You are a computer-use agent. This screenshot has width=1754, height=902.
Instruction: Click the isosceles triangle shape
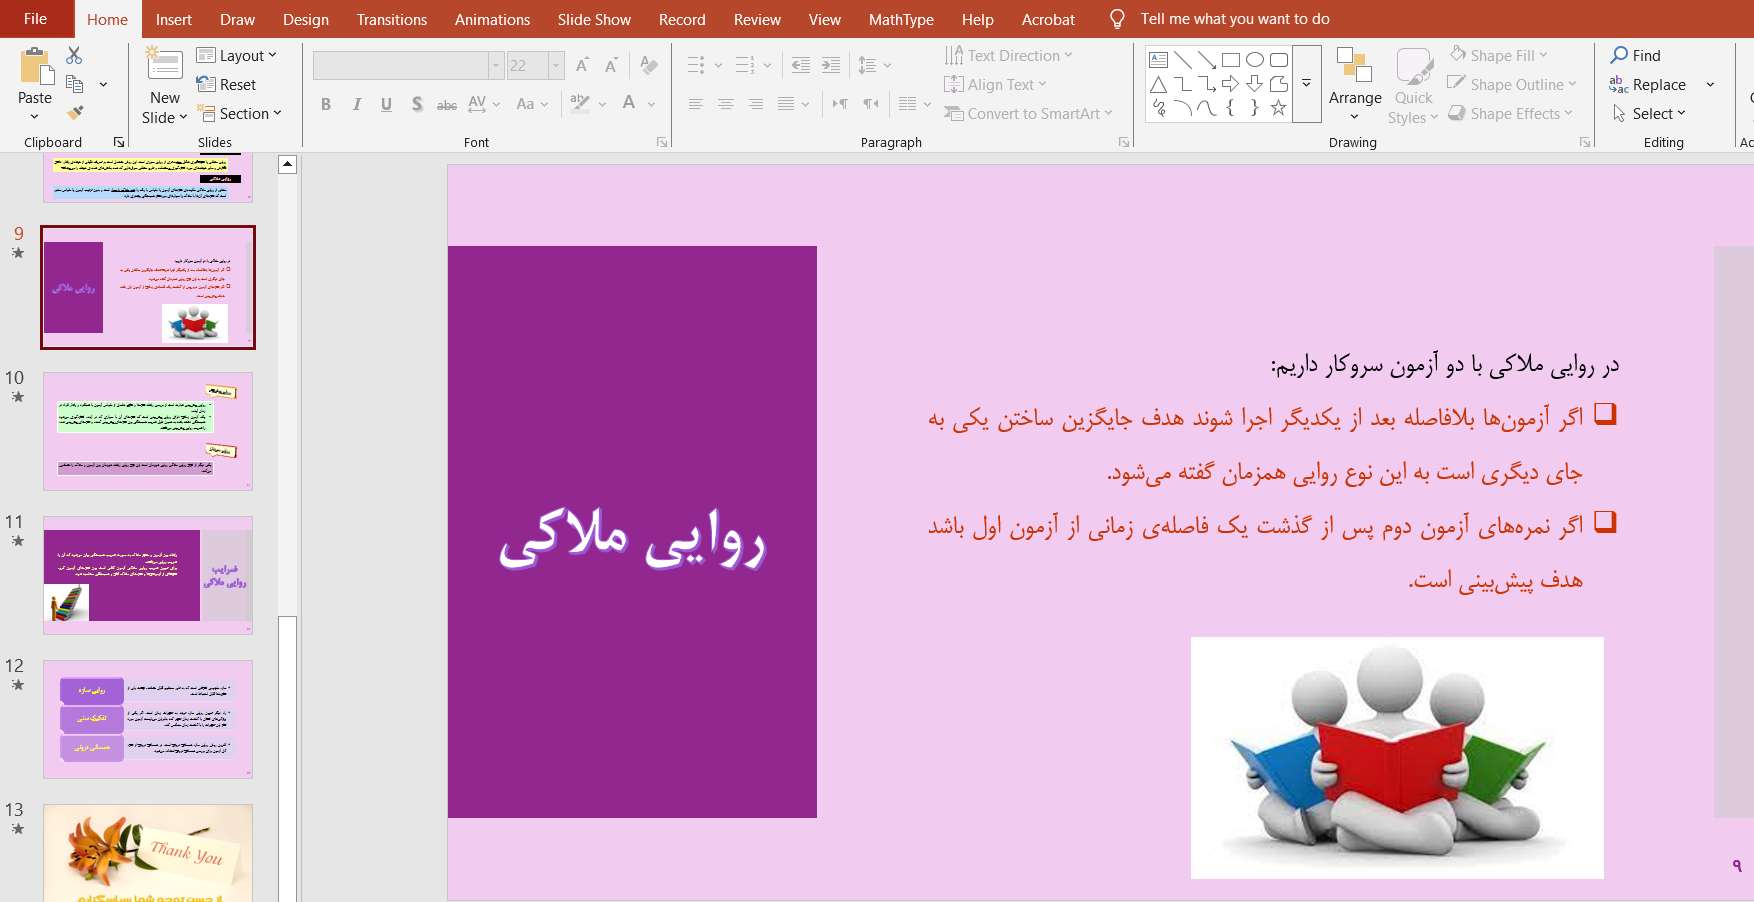(x=1159, y=84)
